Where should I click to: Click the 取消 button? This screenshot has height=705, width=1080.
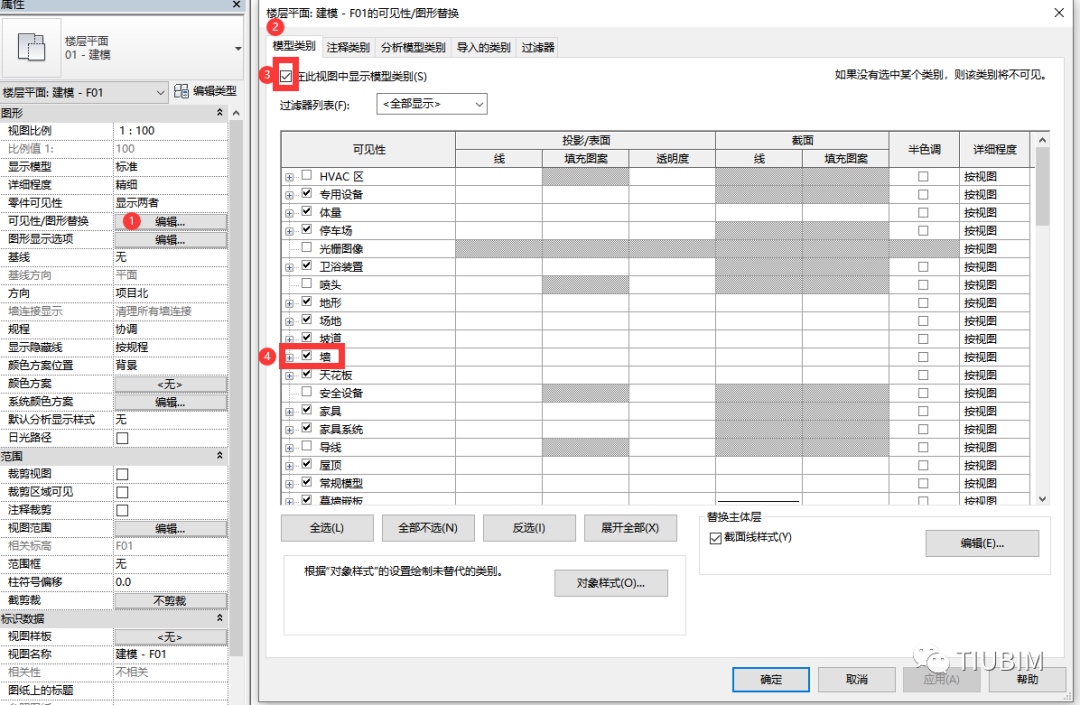point(857,680)
